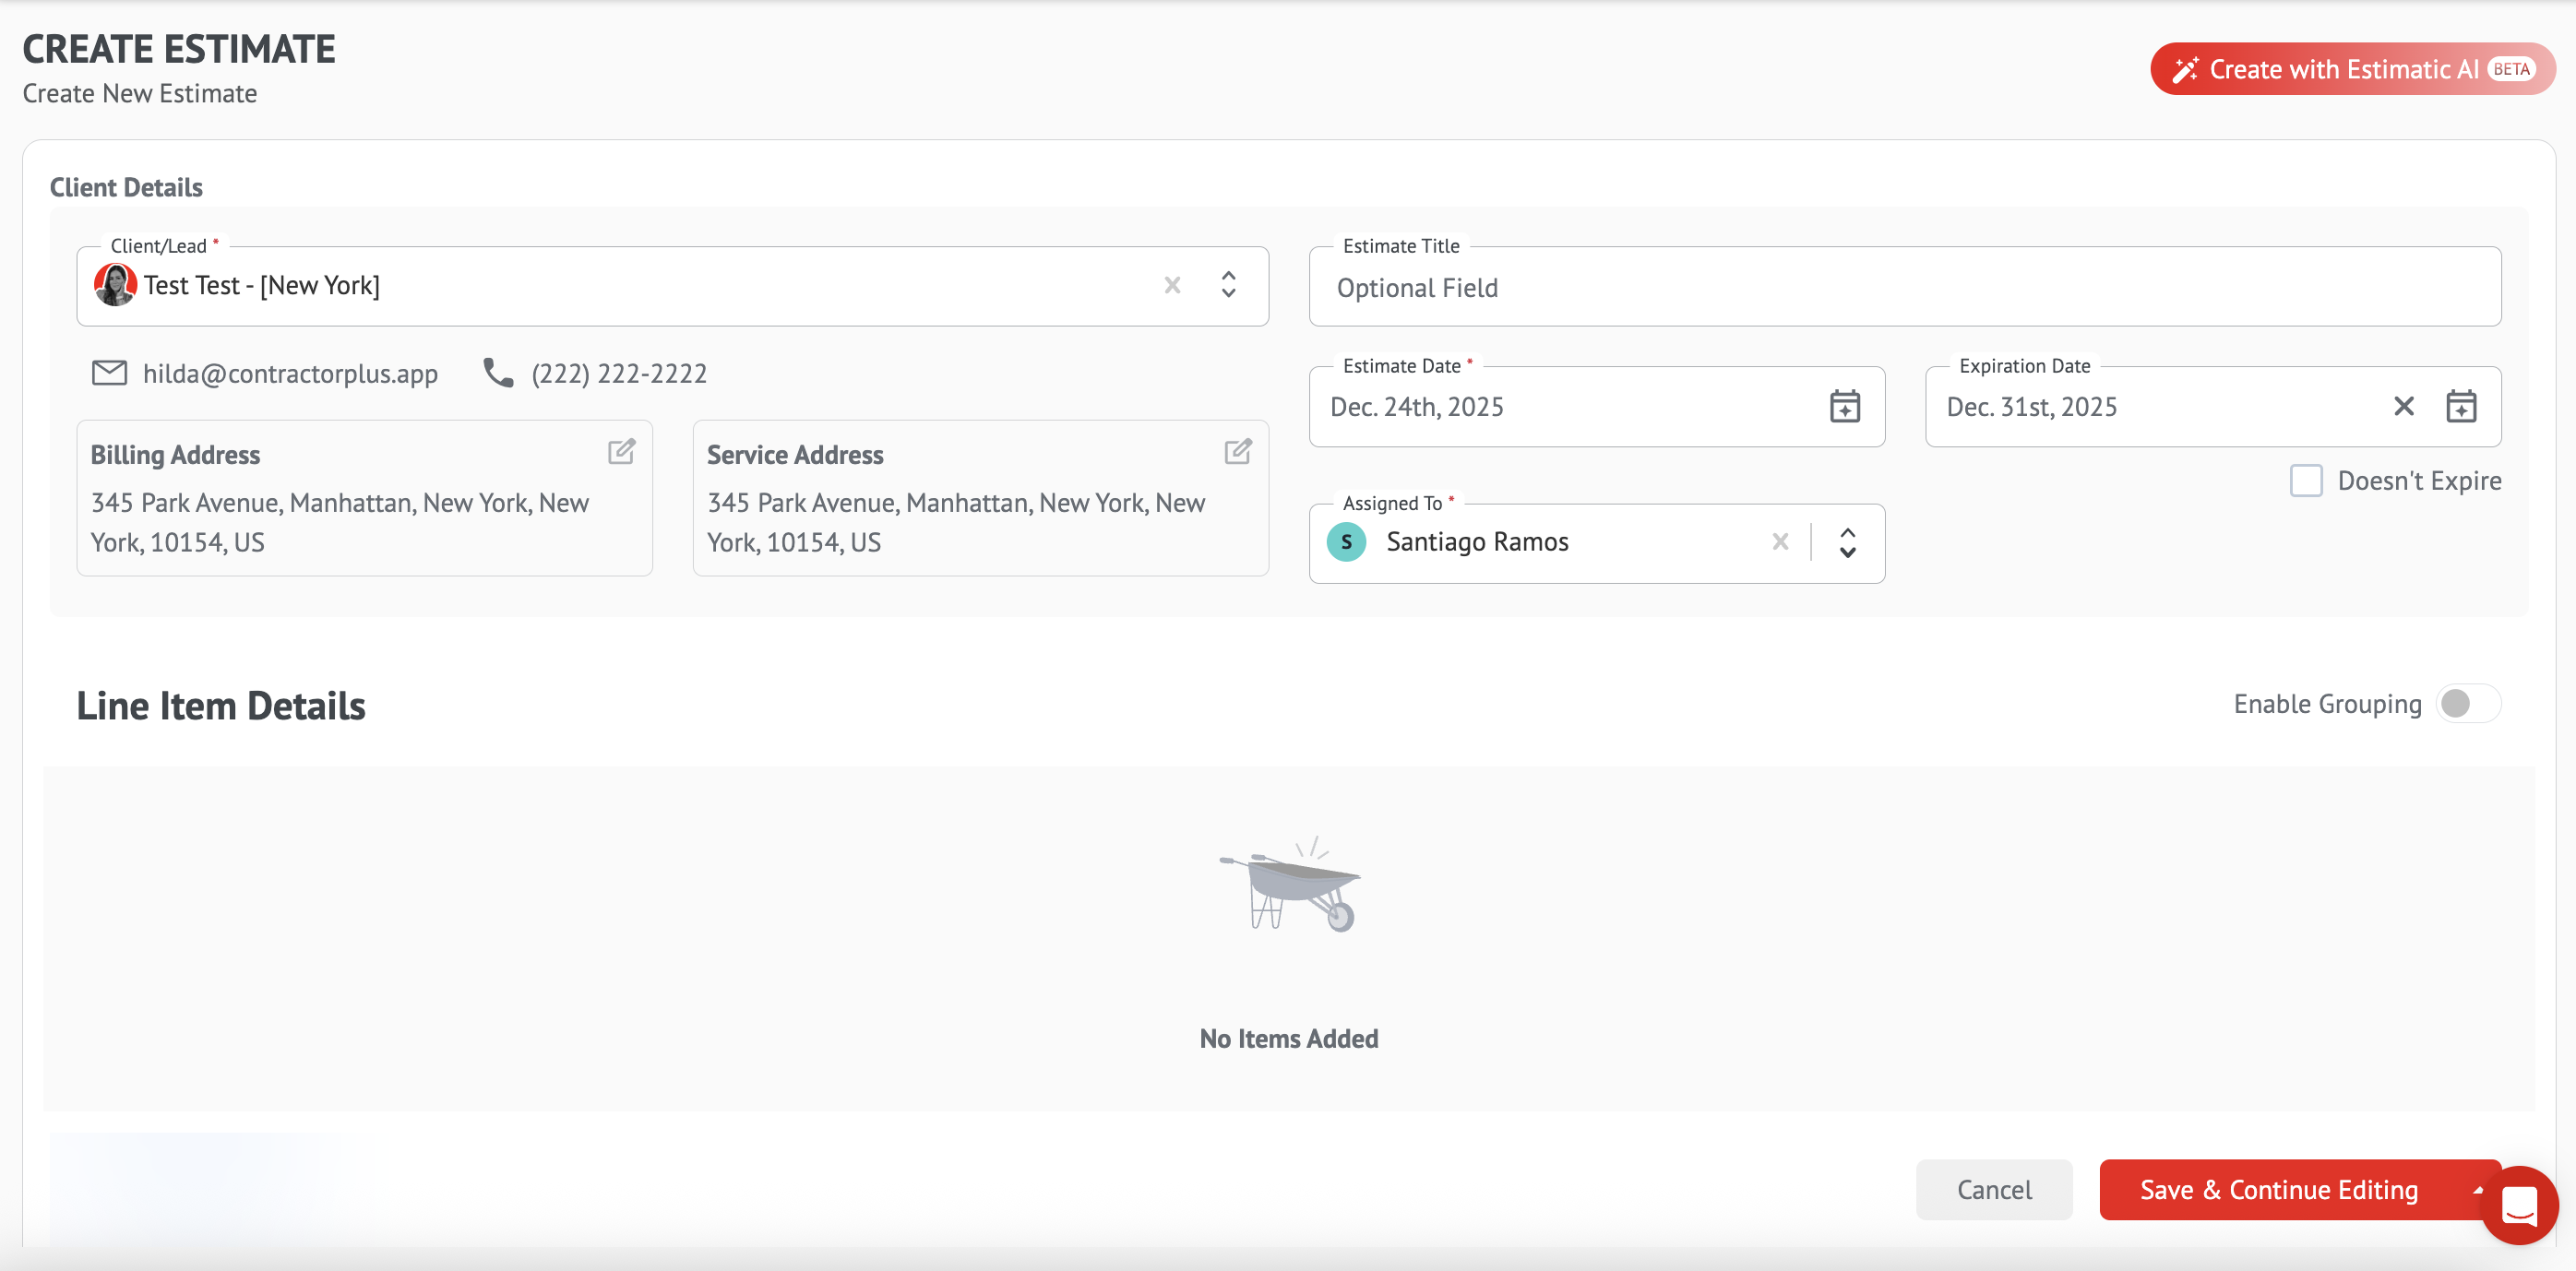
Task: Click the Test Test client avatar
Action: click(115, 285)
